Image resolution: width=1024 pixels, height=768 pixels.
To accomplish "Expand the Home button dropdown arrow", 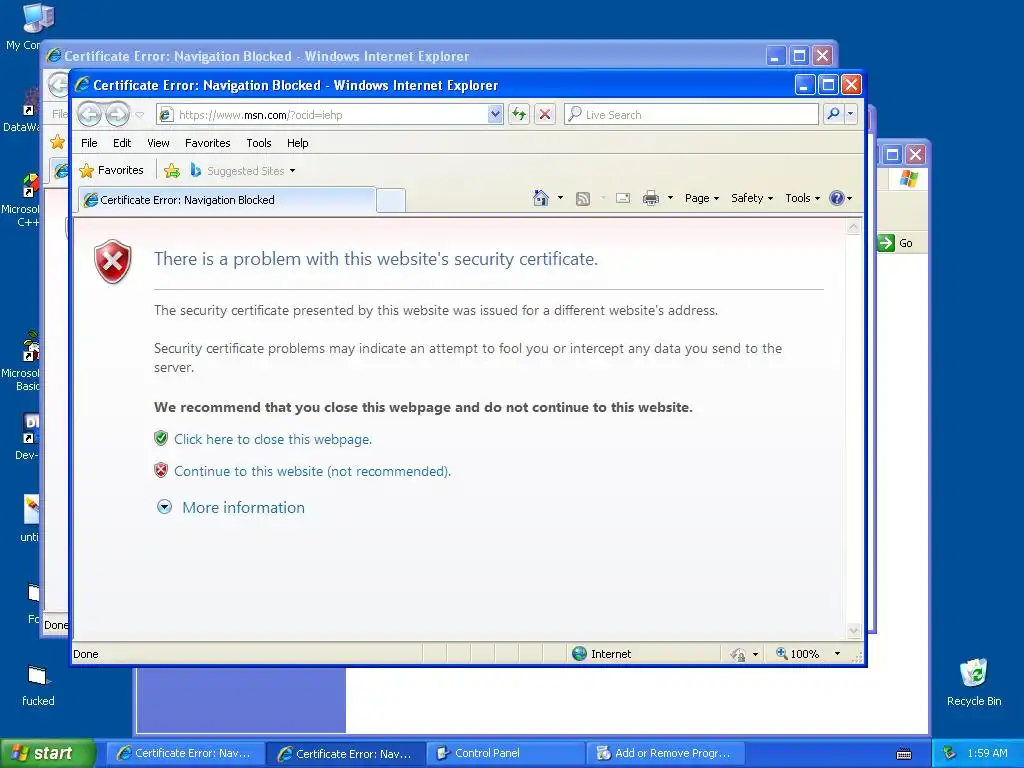I will click(x=560, y=198).
